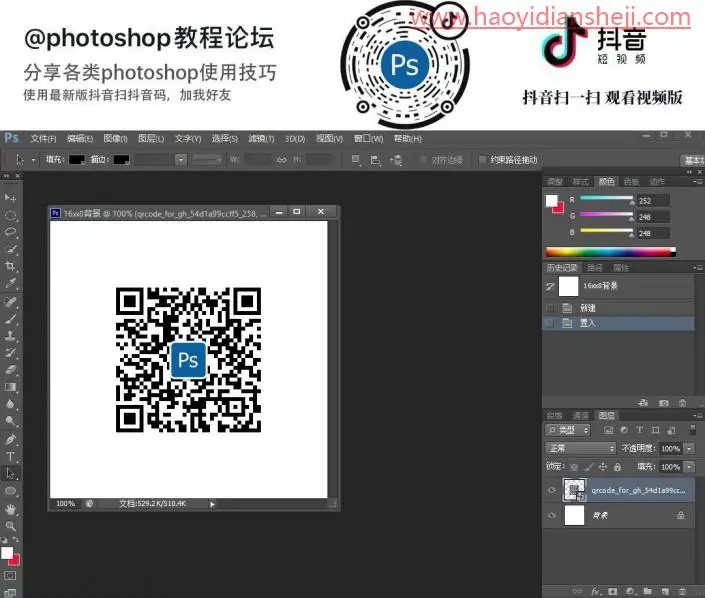The image size is (705, 598).
Task: Select the Lasso tool
Action: [10, 232]
